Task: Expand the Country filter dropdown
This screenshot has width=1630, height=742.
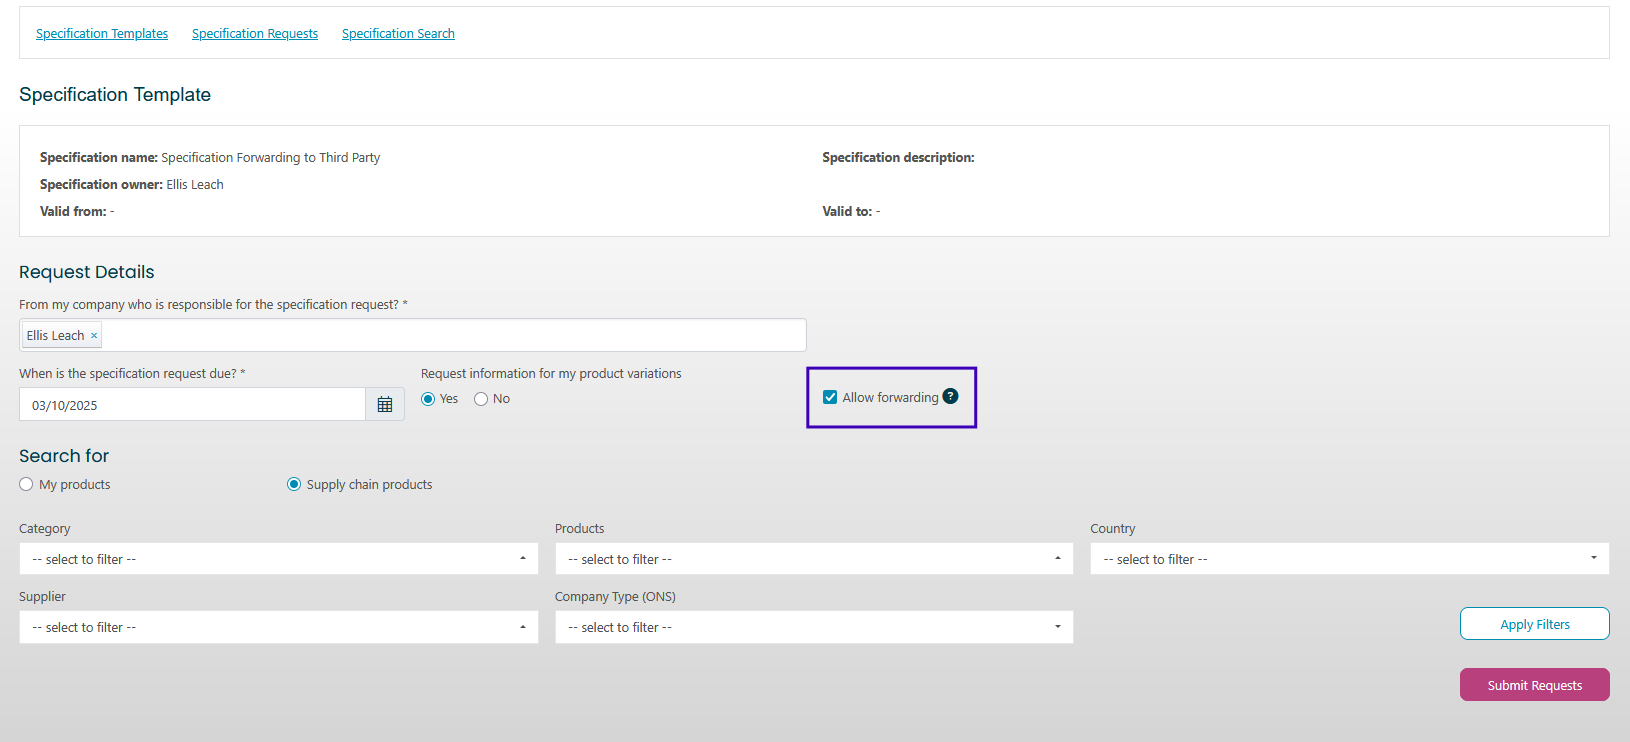Action: [x=1349, y=559]
